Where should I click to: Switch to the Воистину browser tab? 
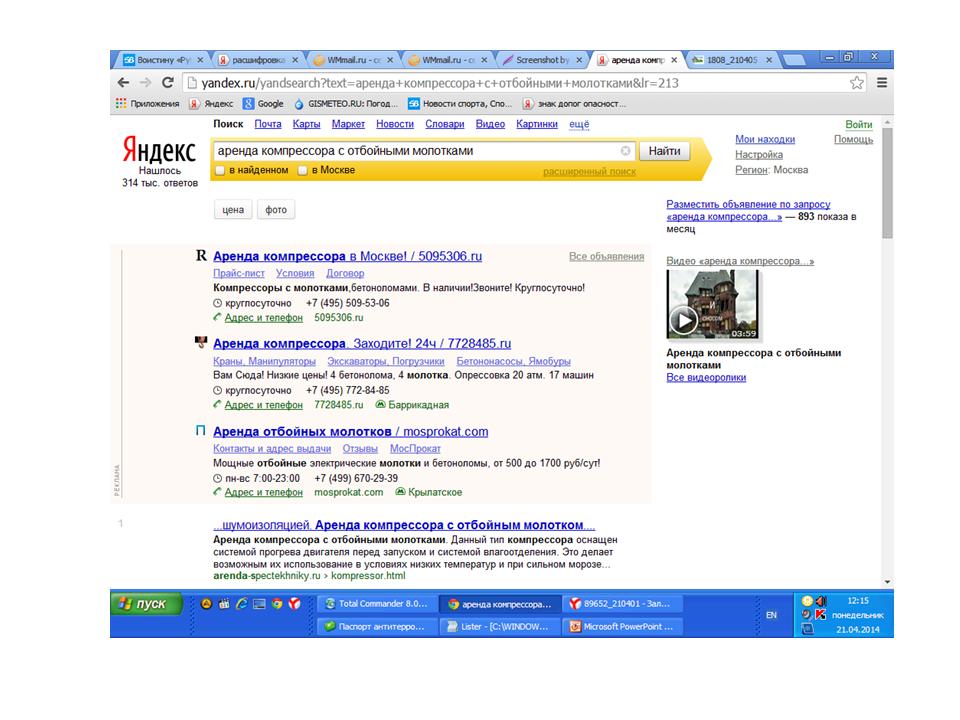163,60
